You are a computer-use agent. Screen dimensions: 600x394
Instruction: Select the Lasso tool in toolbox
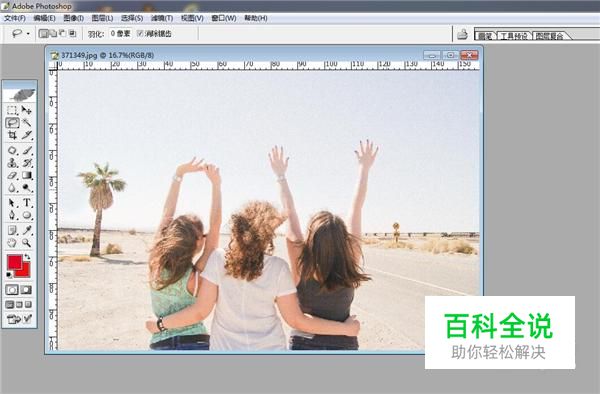point(12,123)
